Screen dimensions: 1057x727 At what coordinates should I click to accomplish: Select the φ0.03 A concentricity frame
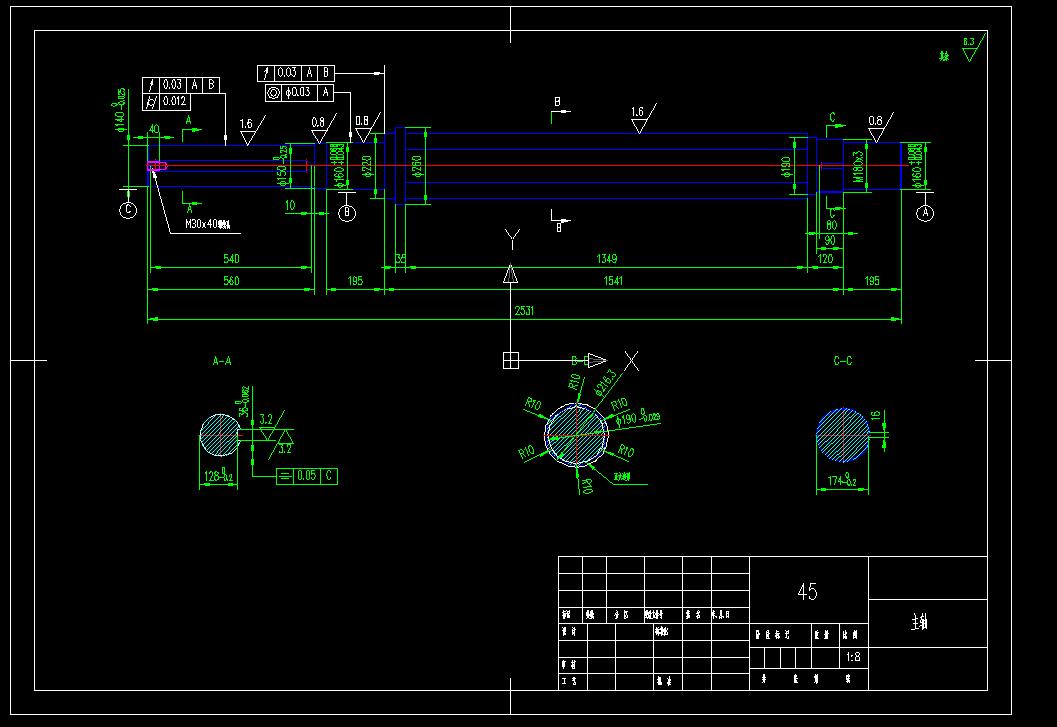299,92
